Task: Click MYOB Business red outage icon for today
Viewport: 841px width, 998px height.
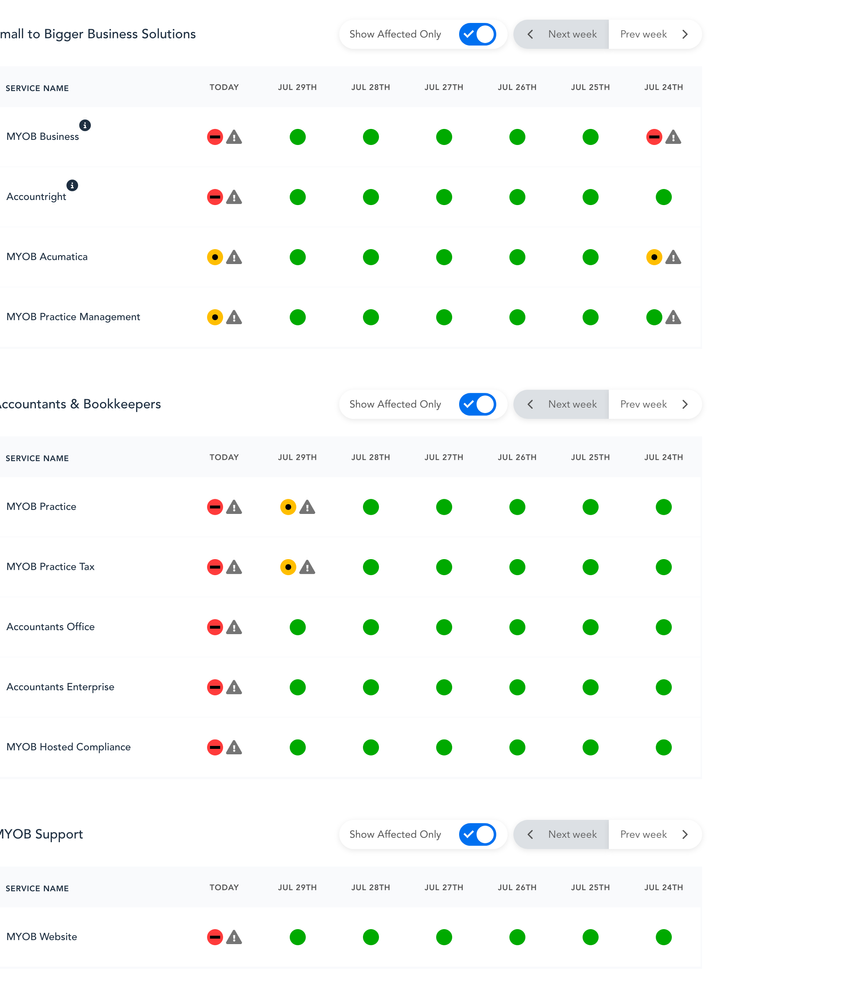Action: [215, 137]
